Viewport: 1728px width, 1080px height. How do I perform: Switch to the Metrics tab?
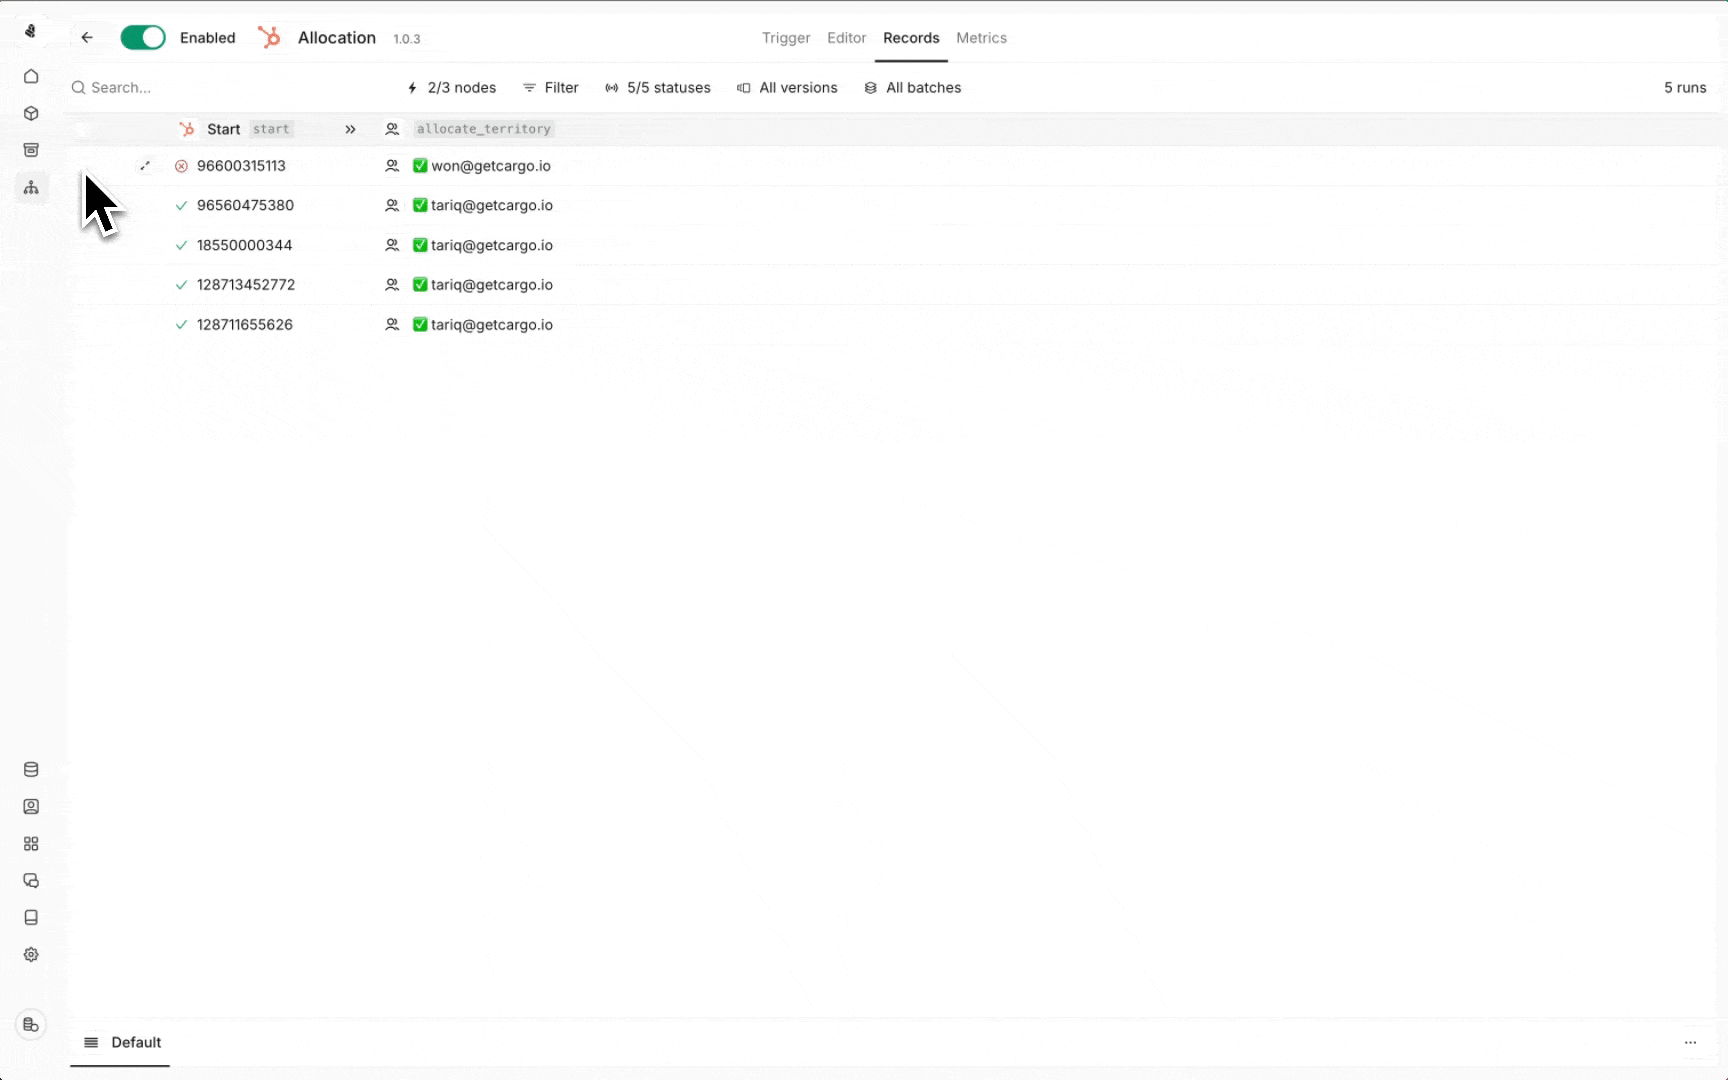(981, 38)
